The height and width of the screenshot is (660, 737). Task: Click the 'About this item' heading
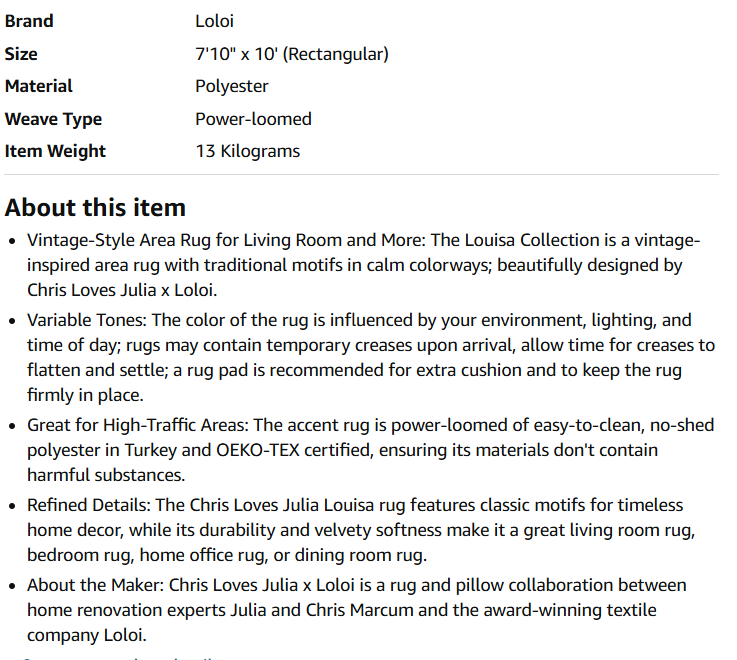click(x=95, y=208)
